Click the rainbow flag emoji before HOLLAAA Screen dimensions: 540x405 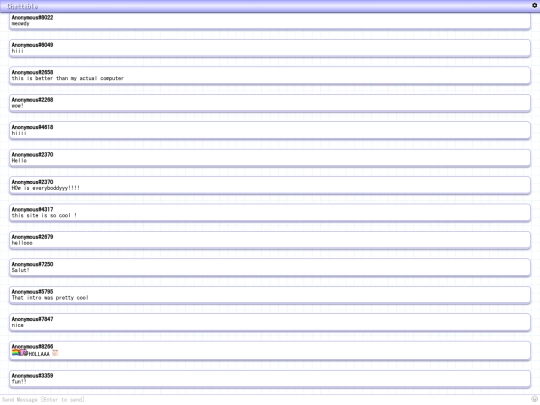click(16, 353)
